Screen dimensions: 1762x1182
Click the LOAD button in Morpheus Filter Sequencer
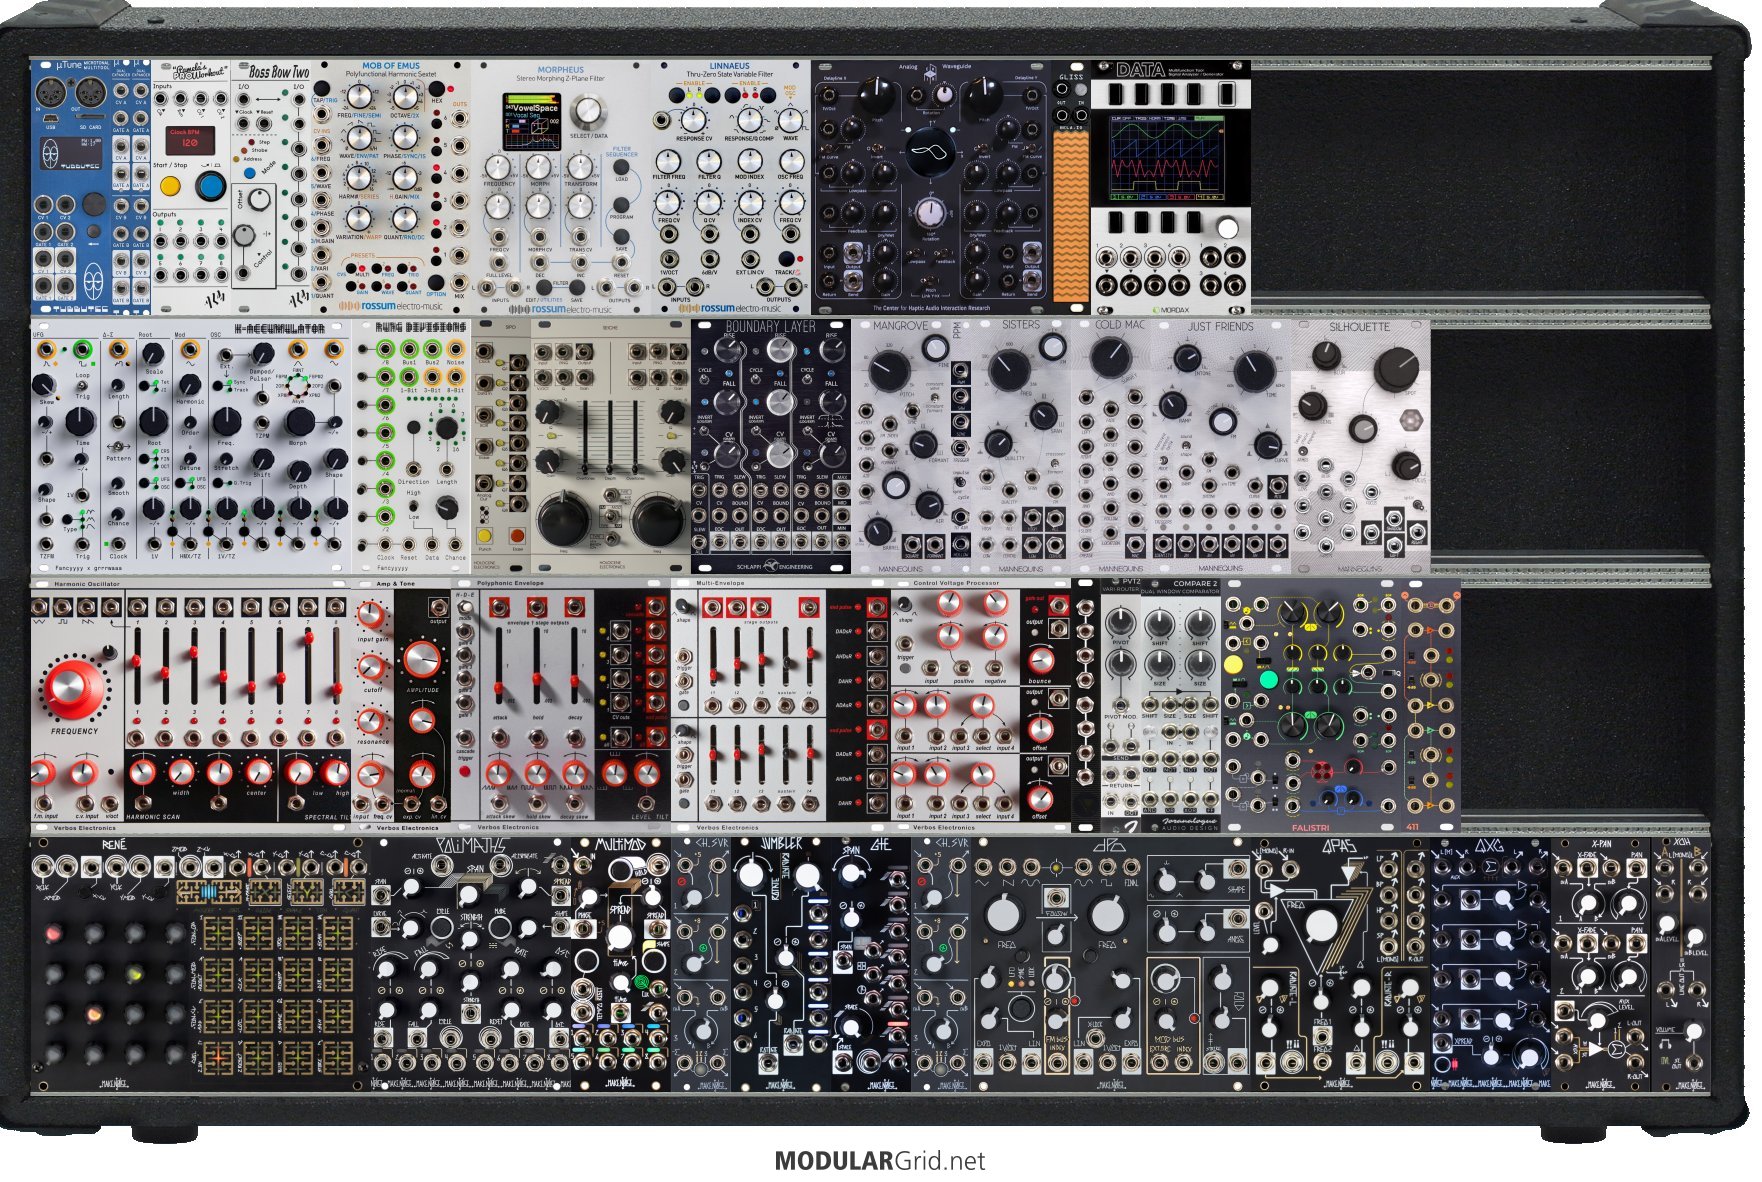[x=622, y=169]
